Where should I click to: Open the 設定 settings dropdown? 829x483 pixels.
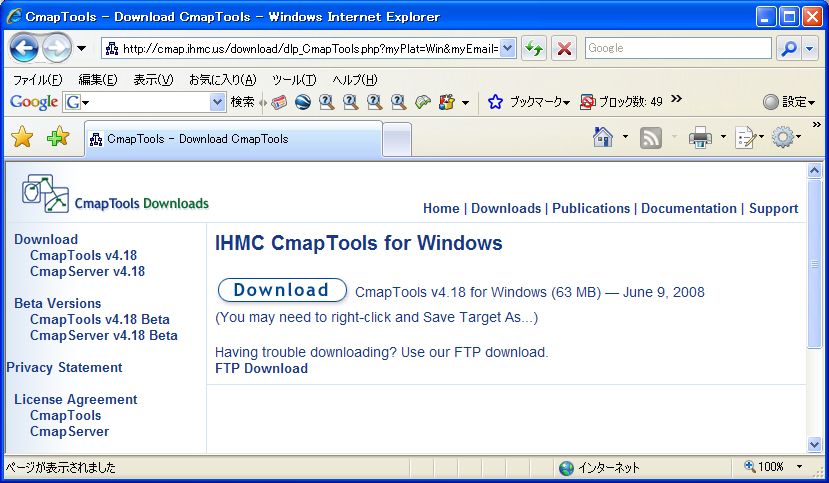click(789, 101)
